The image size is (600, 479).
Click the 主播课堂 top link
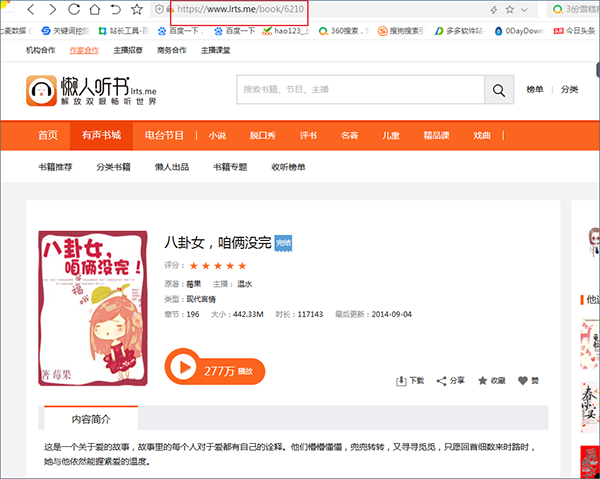click(x=215, y=50)
